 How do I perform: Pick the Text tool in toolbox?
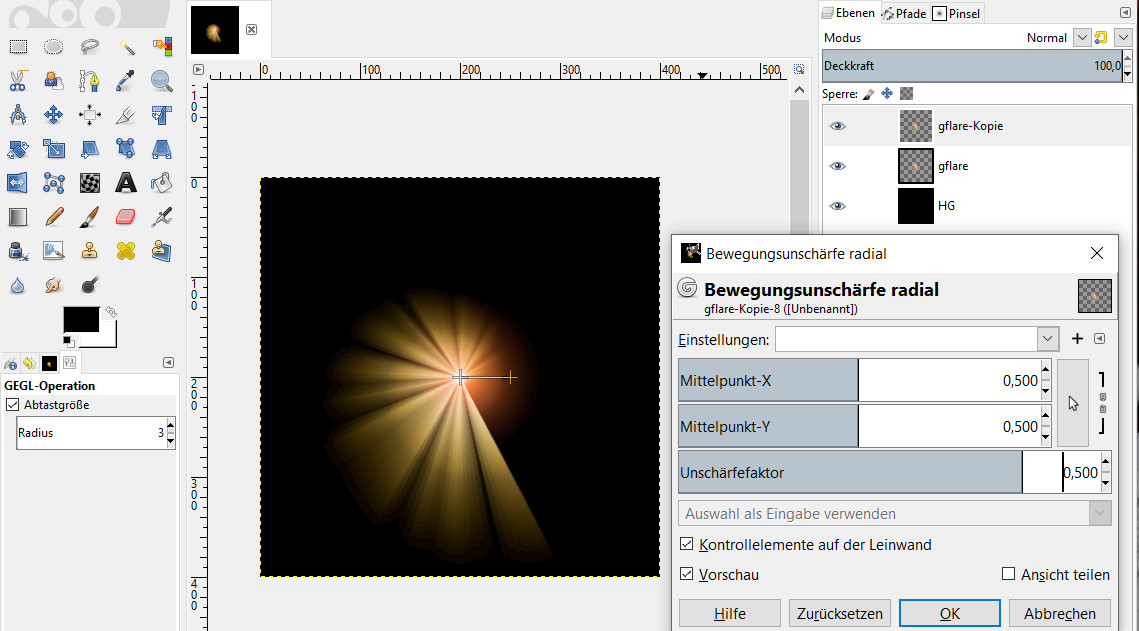tap(126, 182)
